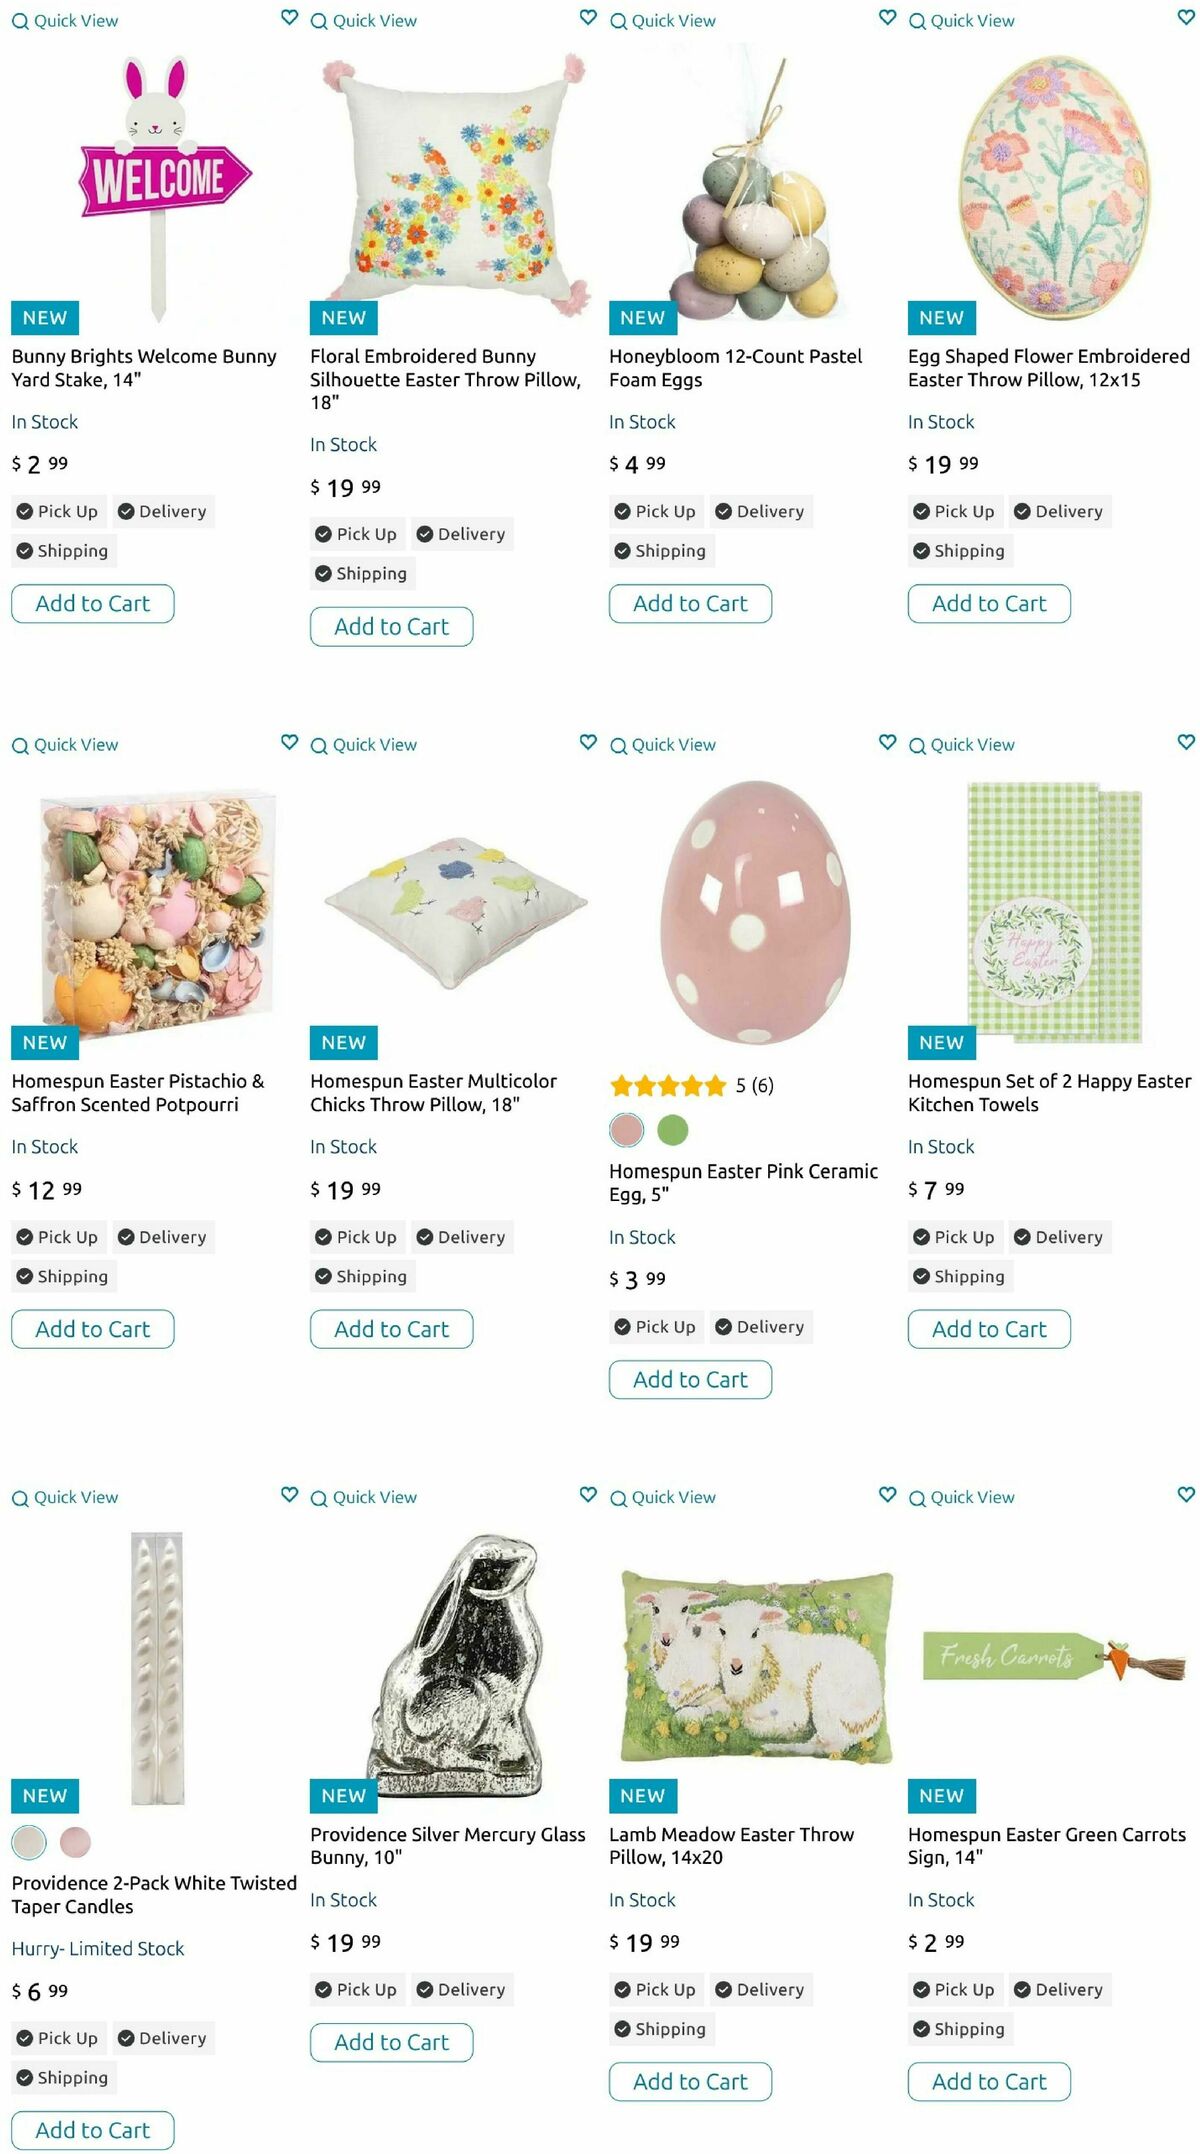
Task: Open Homespun Easter Green Carrots Sign title
Action: pyautogui.click(x=1046, y=1845)
